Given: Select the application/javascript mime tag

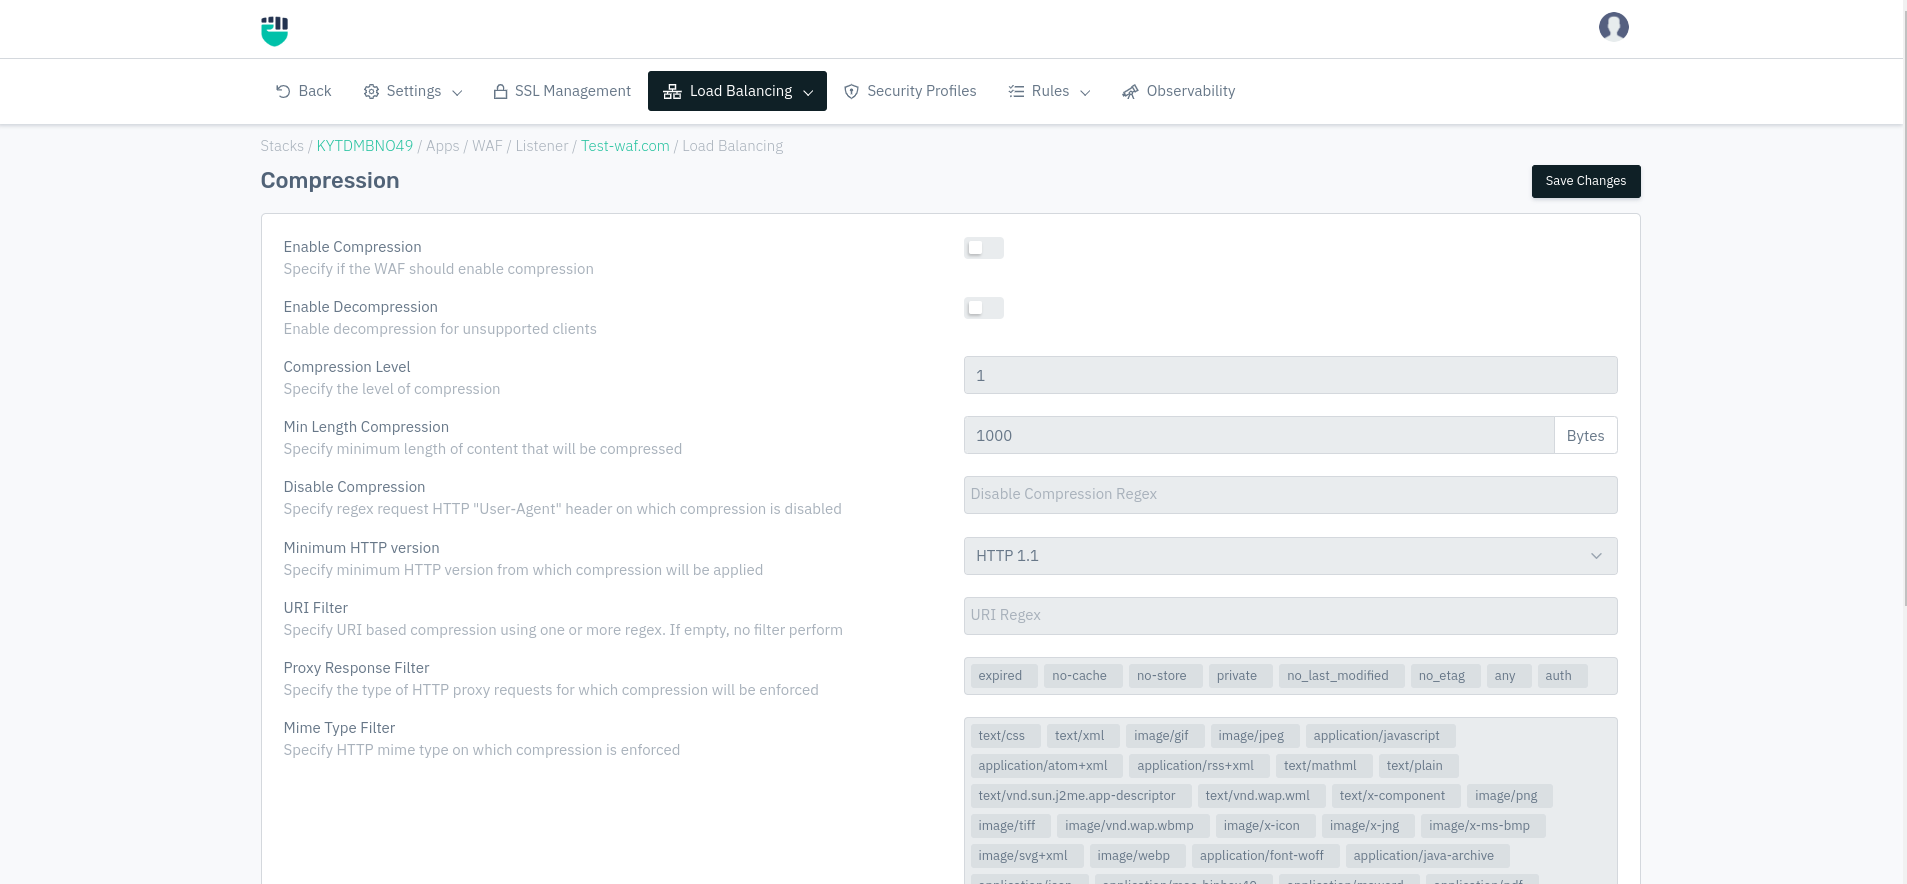Looking at the screenshot, I should pos(1380,736).
